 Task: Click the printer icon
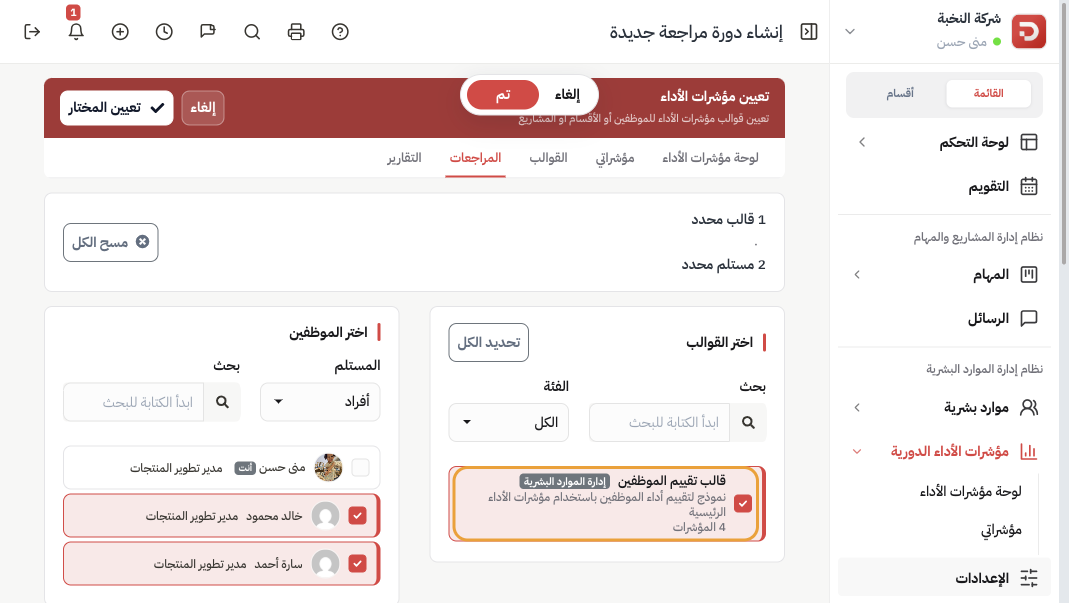(296, 32)
